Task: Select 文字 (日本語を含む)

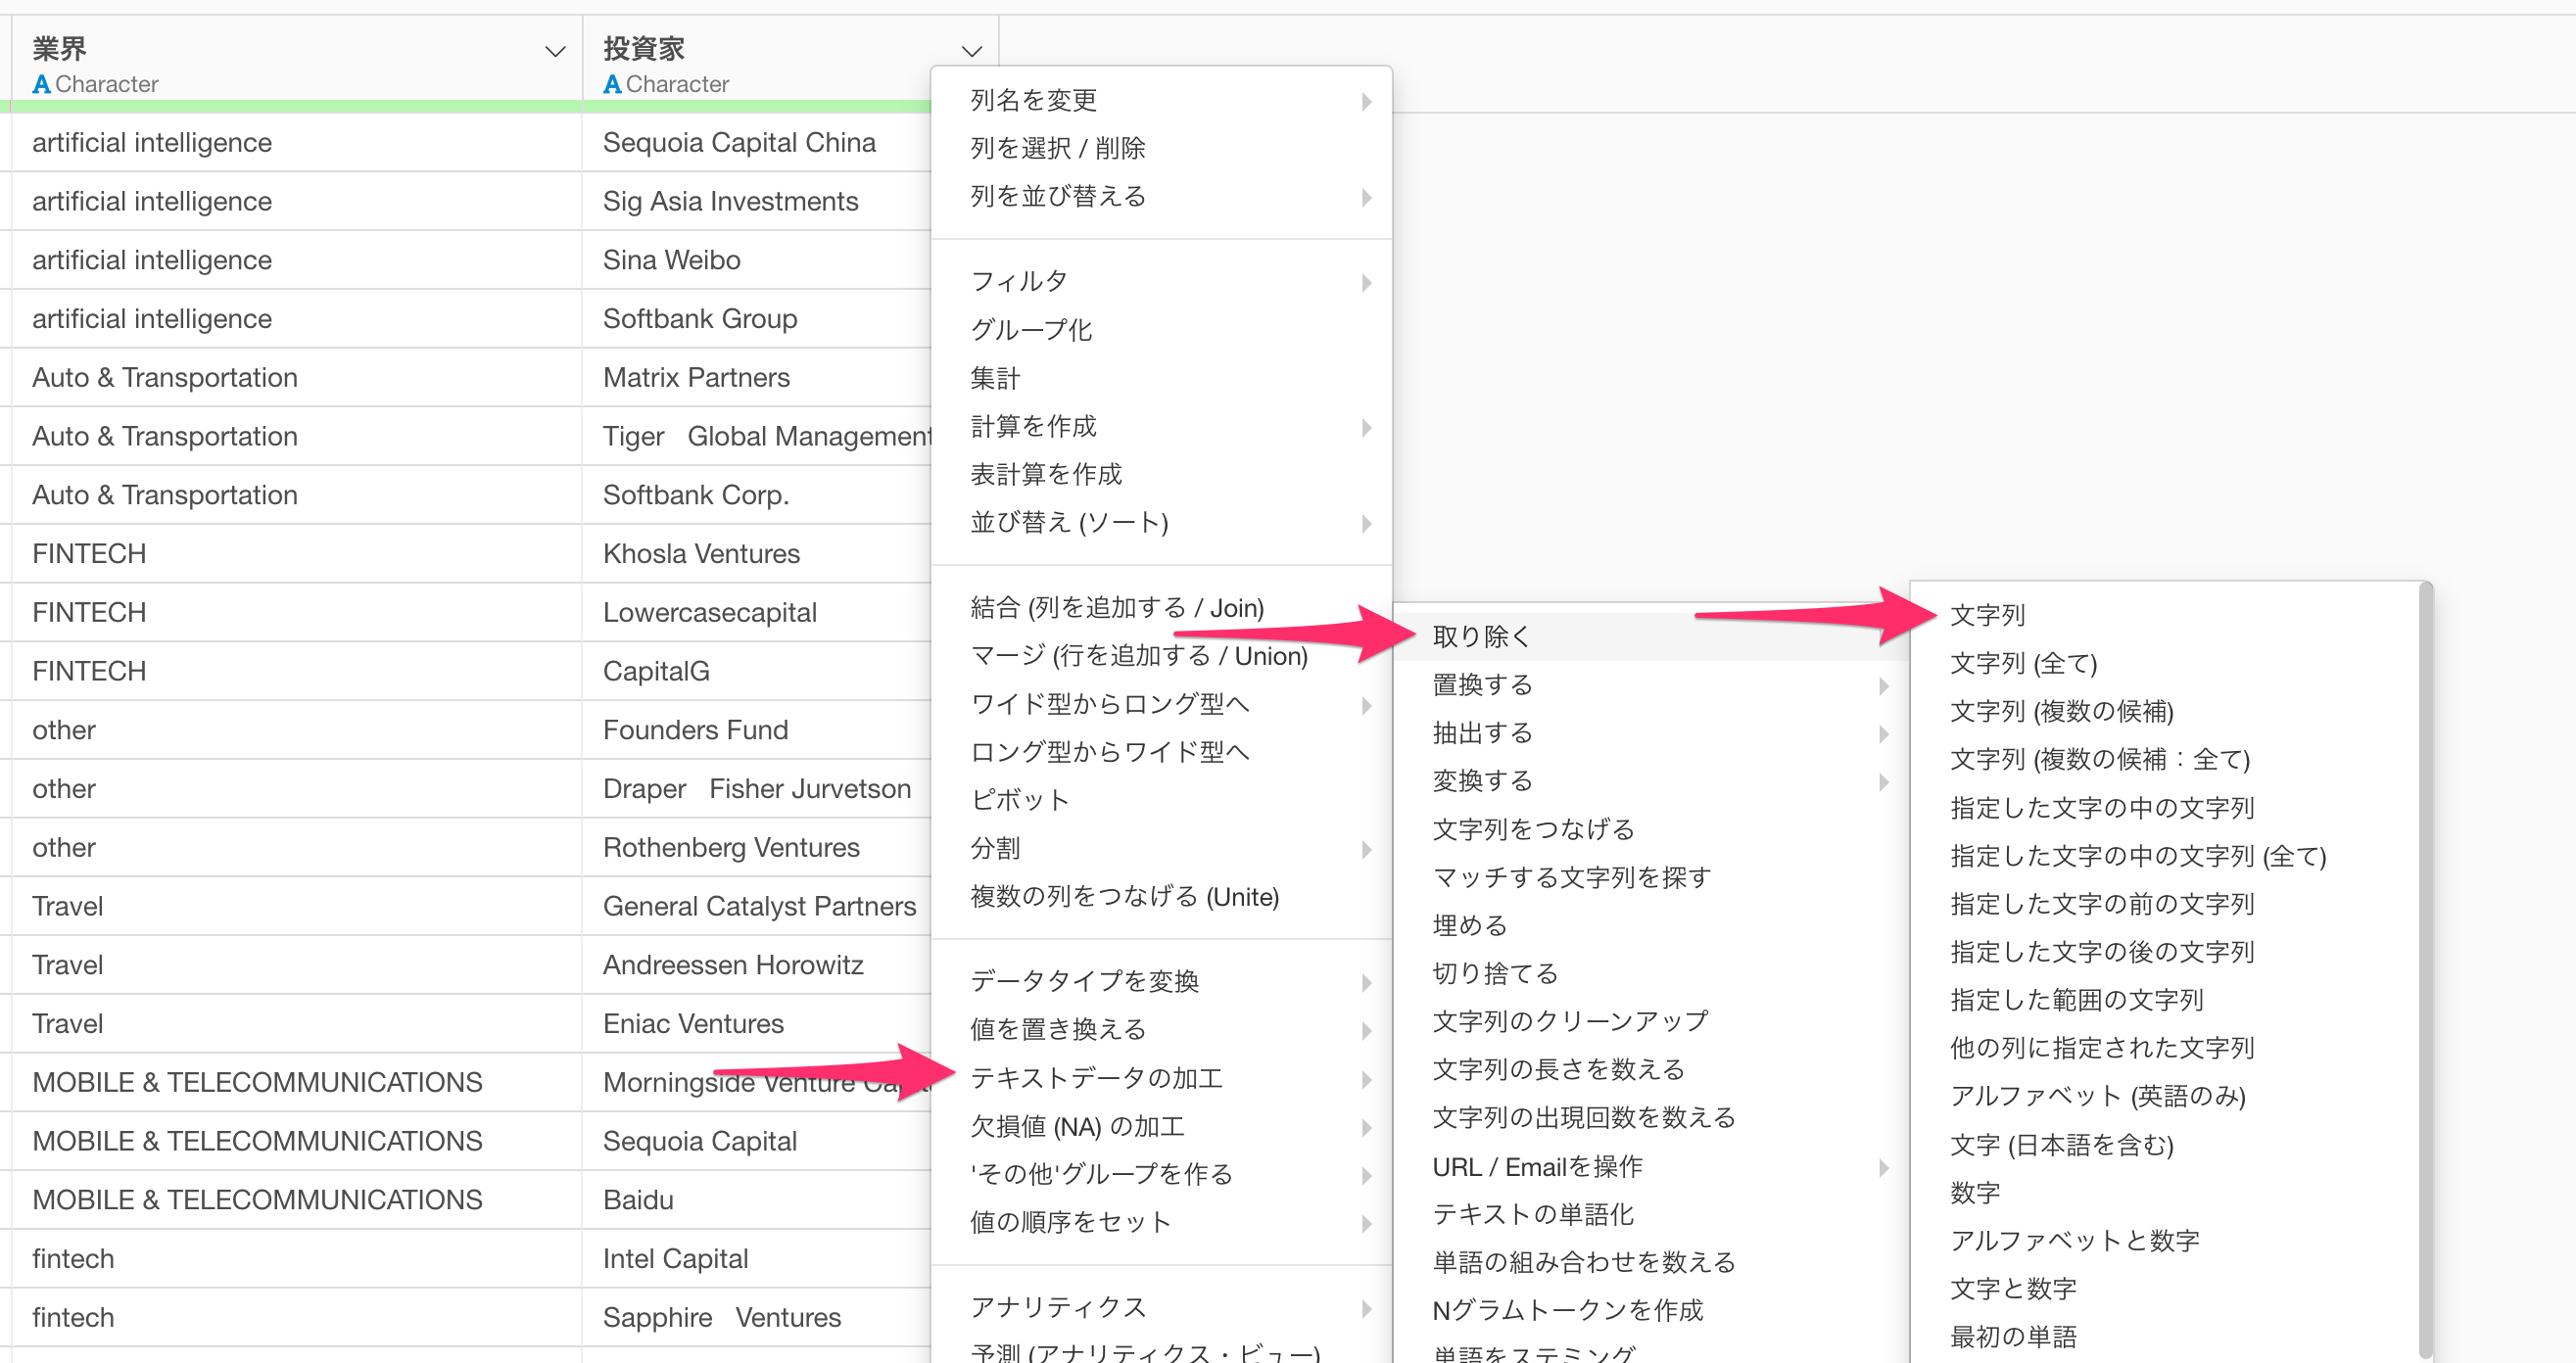Action: (x=2166, y=1145)
